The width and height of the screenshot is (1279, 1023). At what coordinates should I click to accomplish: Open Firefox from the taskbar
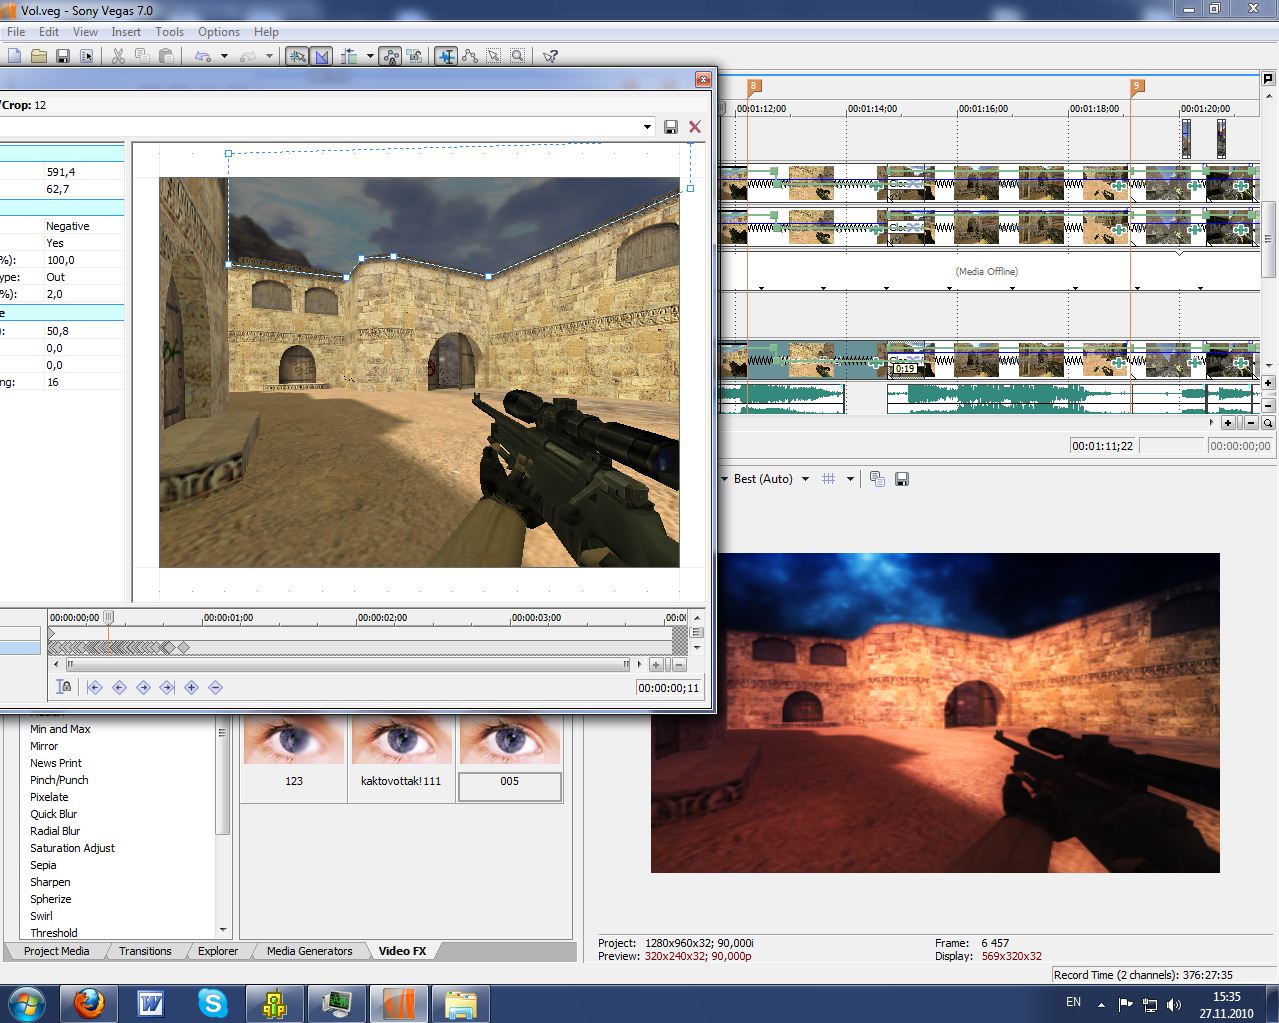pyautogui.click(x=89, y=1003)
